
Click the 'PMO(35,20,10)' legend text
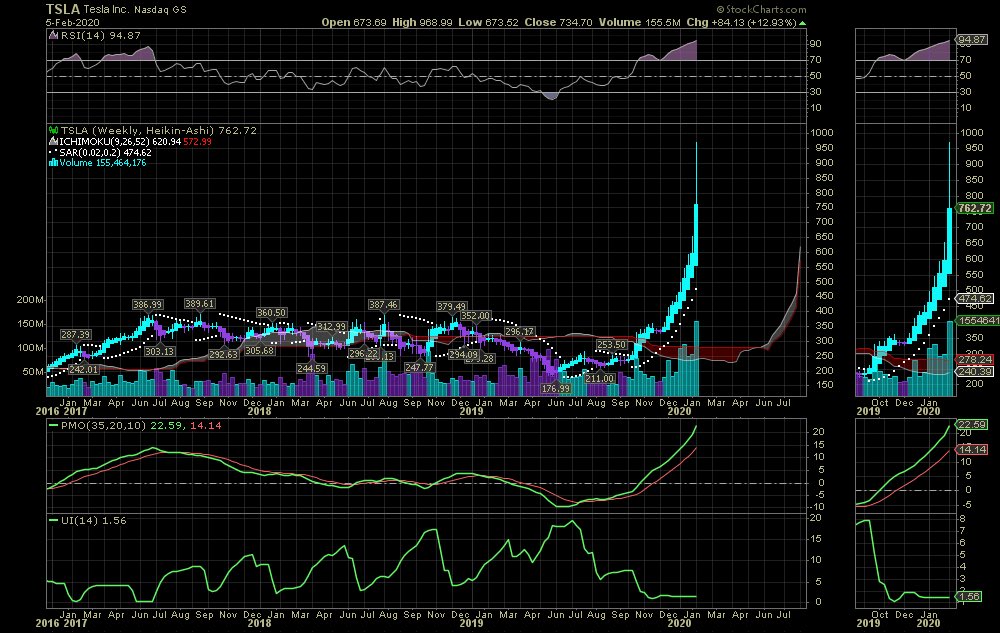point(104,425)
